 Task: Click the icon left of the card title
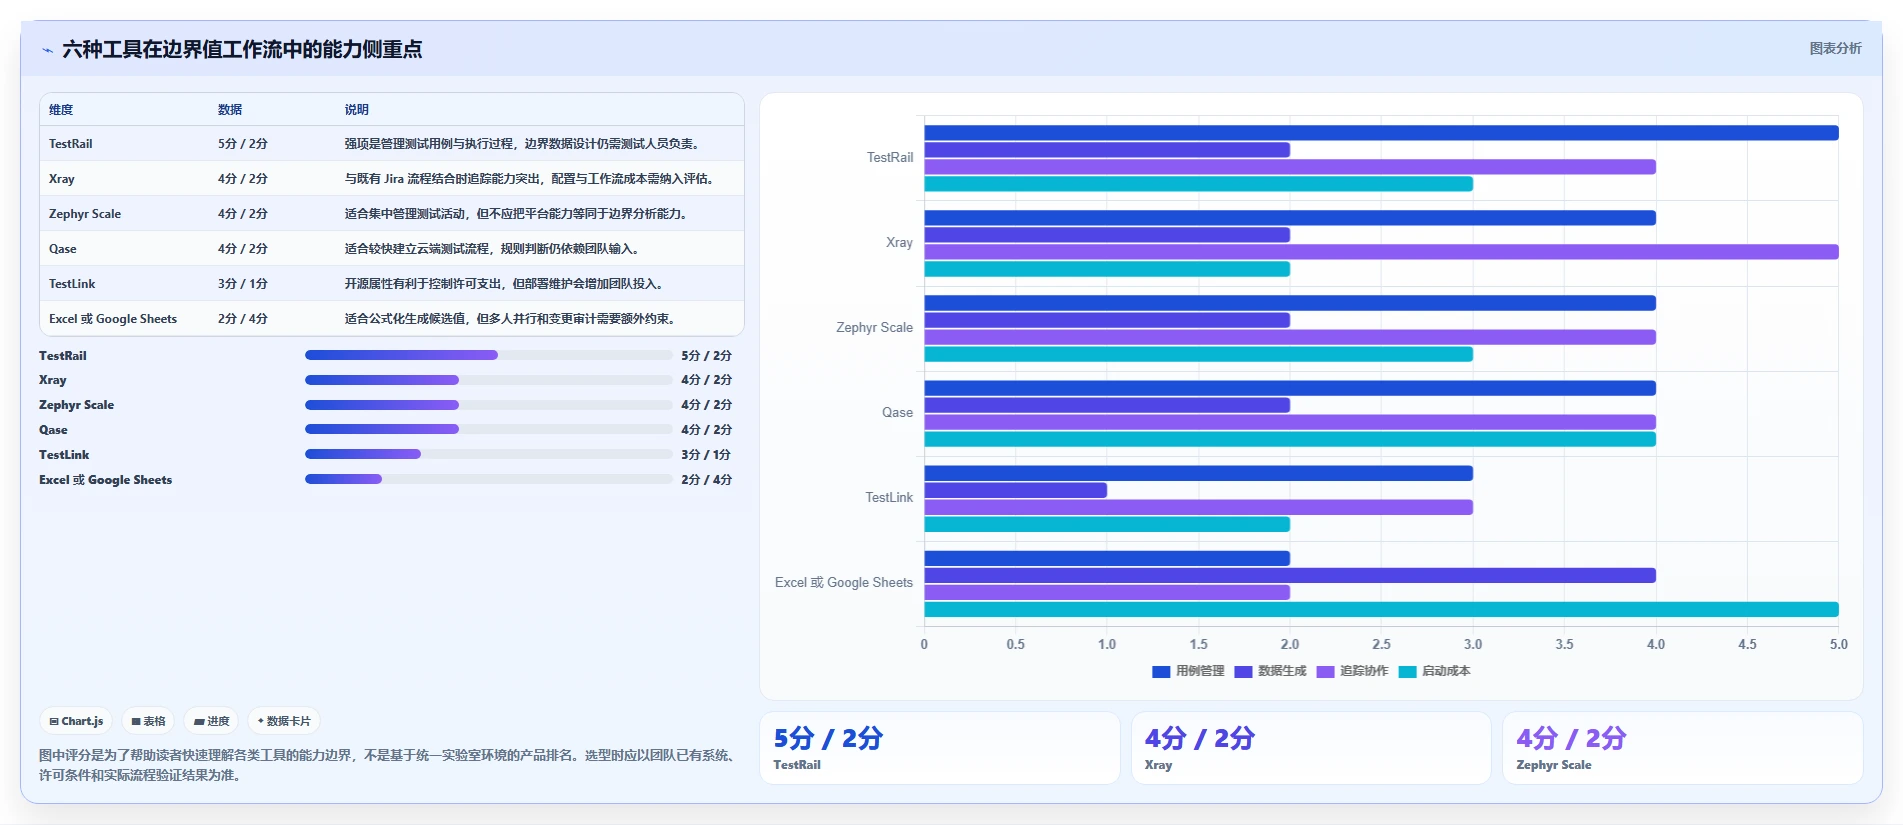point(47,50)
